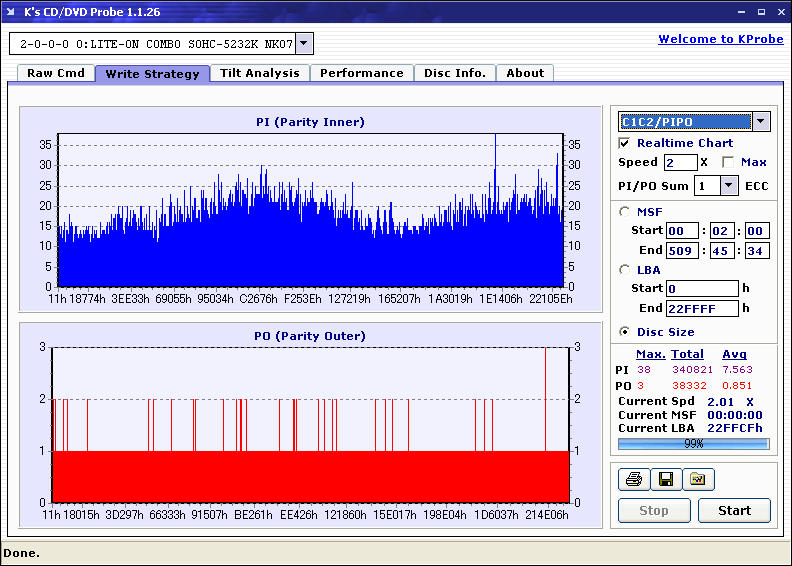The height and width of the screenshot is (566, 792).
Task: Switch to the Tilt Analysis tab
Action: pyautogui.click(x=260, y=73)
